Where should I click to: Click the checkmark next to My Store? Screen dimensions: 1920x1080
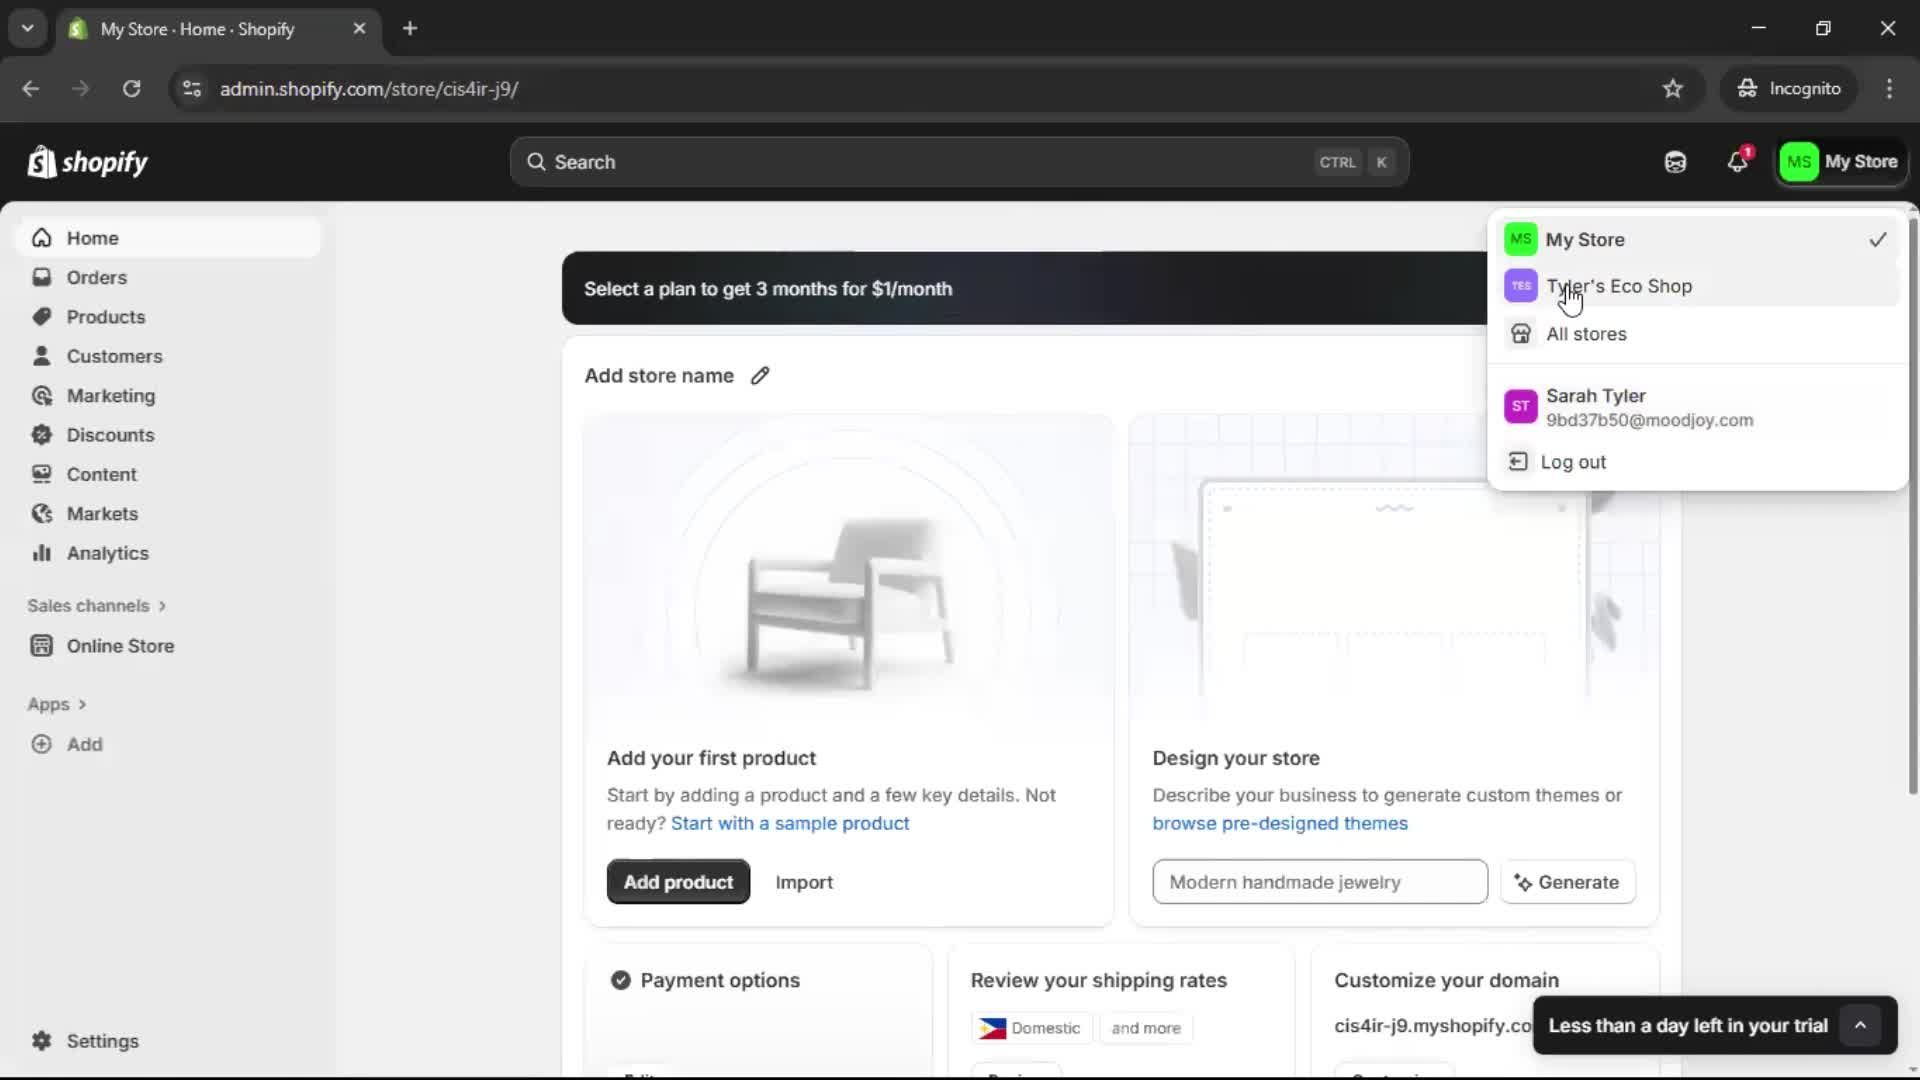[x=1877, y=239]
